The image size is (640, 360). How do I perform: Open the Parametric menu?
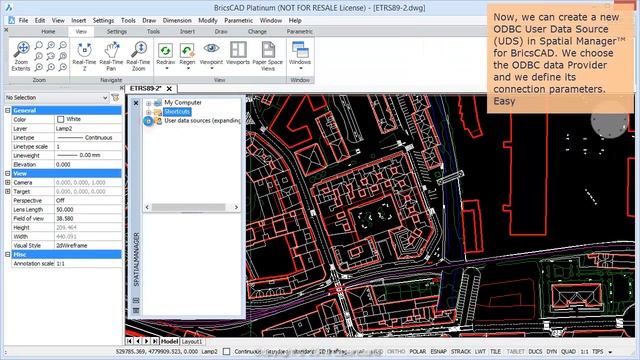coord(238,20)
